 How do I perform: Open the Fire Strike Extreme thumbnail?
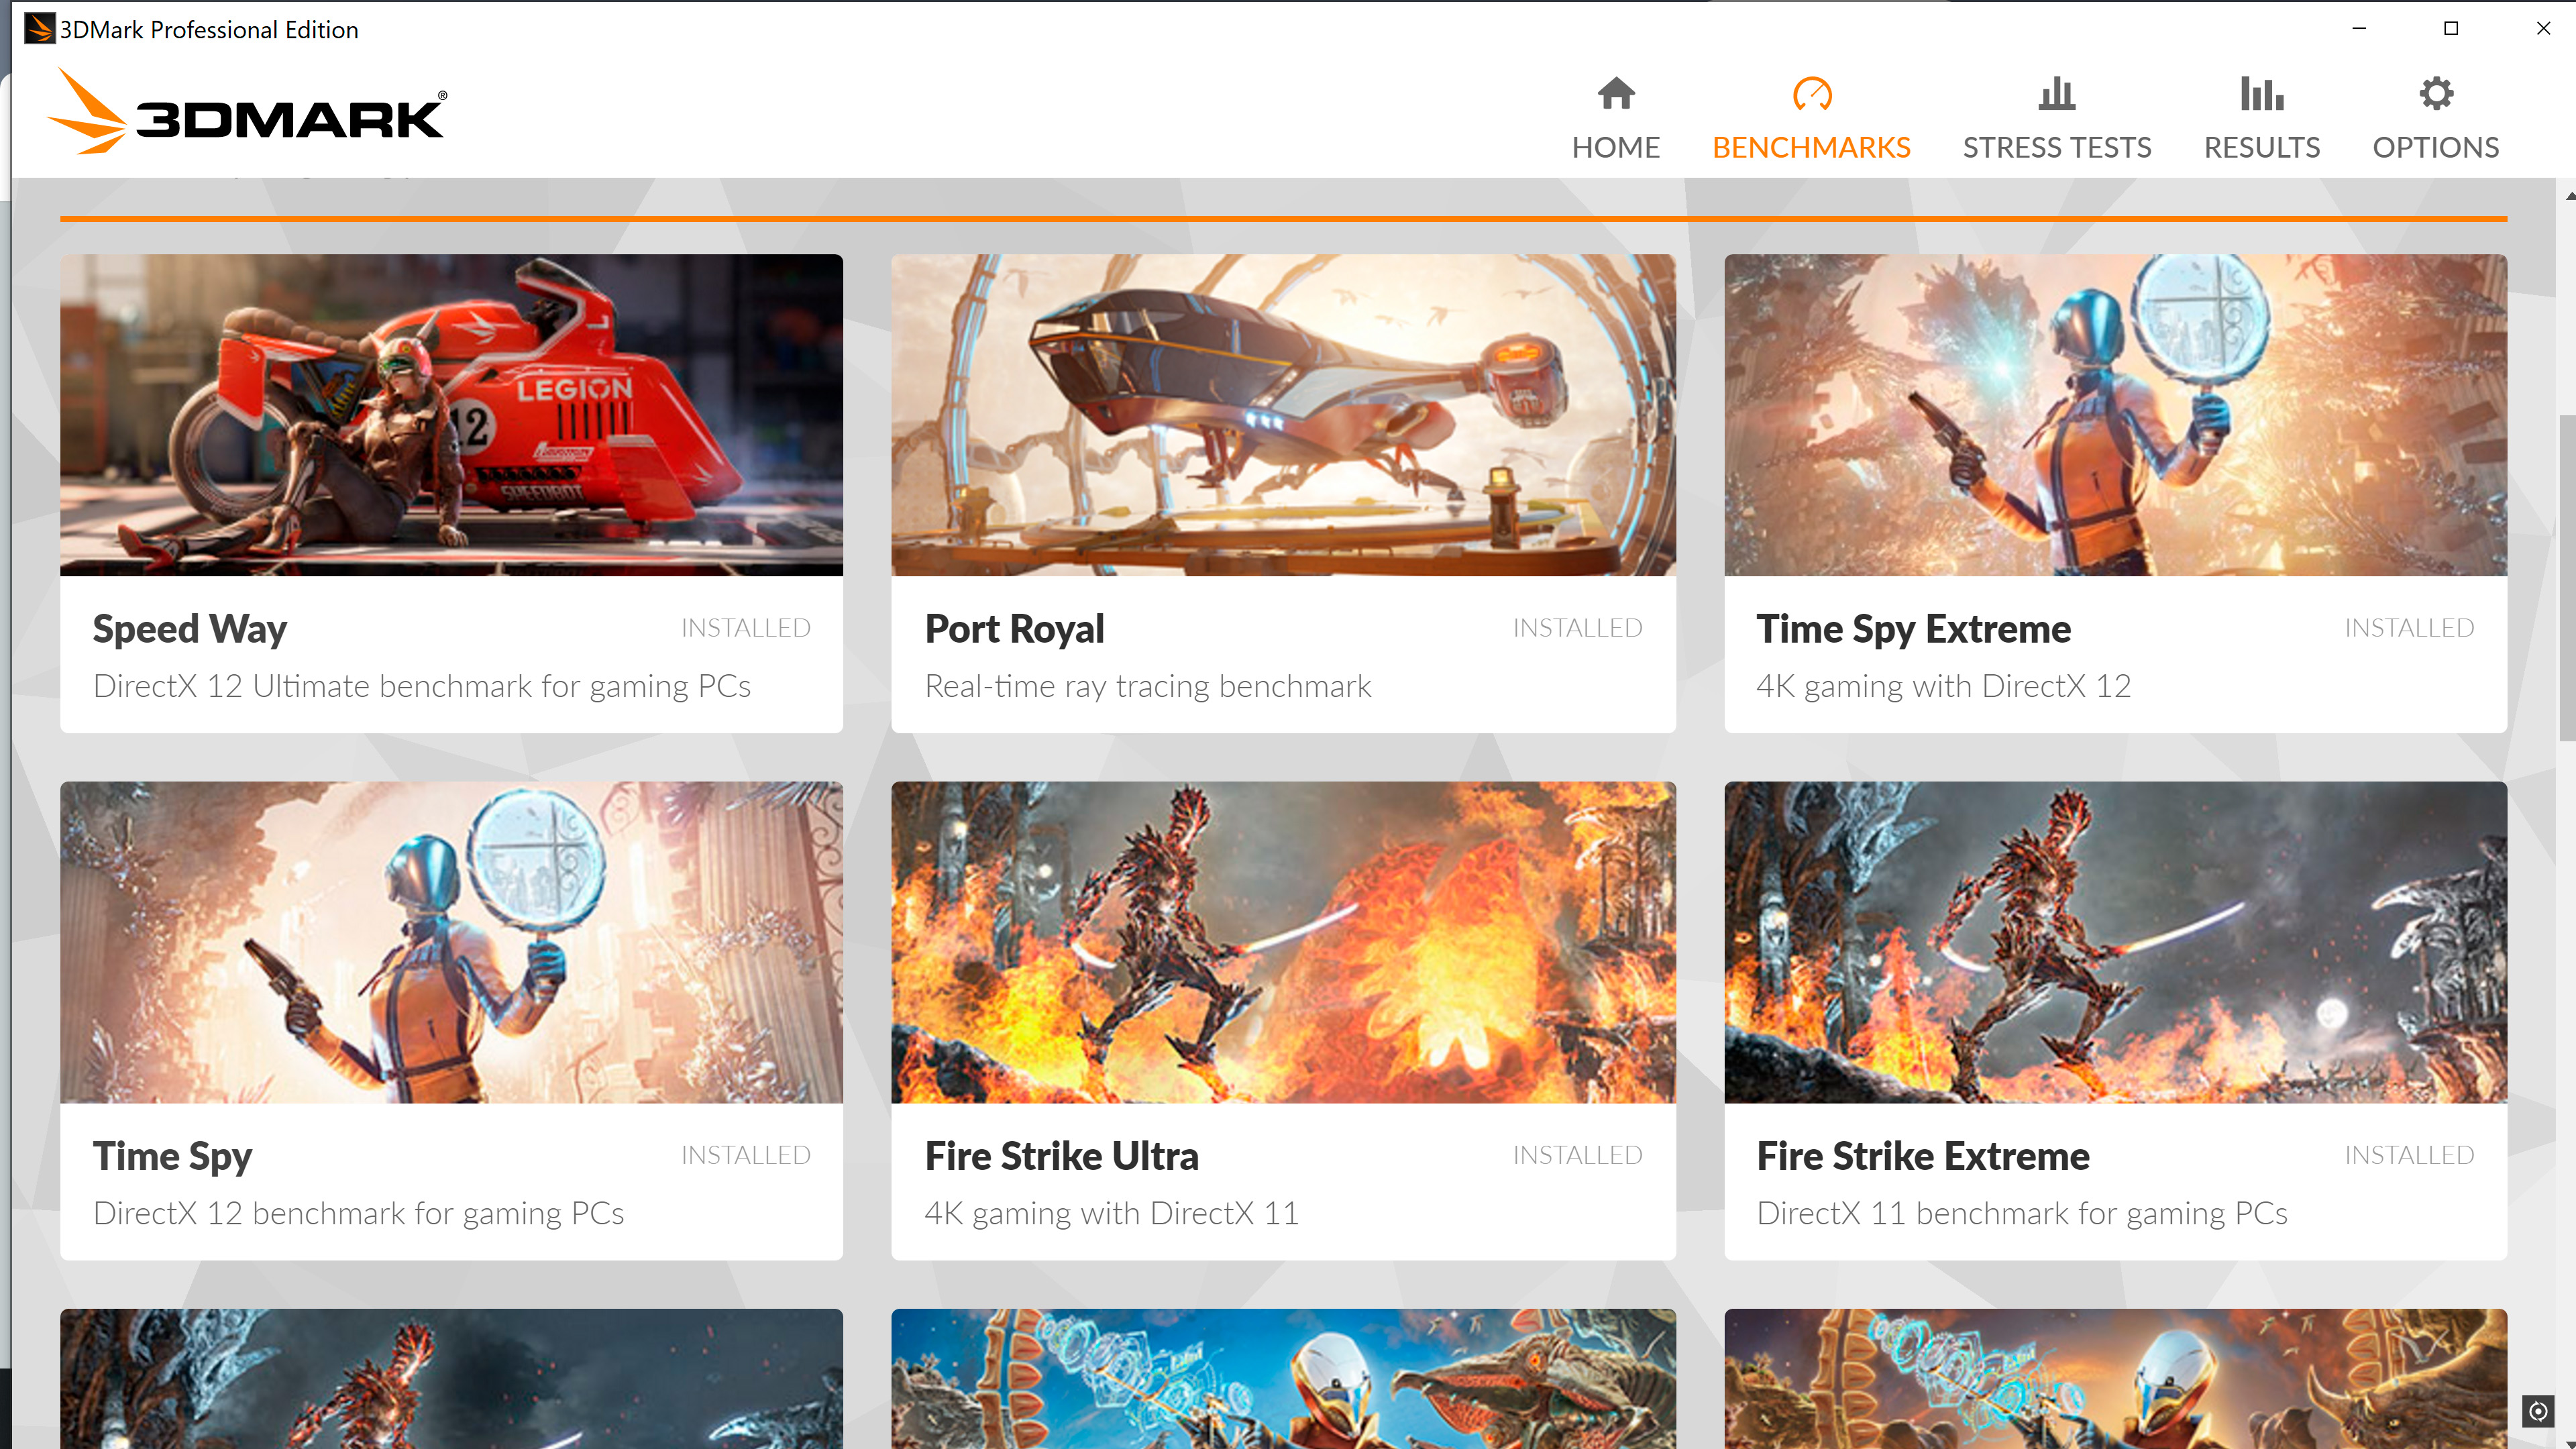click(2115, 942)
